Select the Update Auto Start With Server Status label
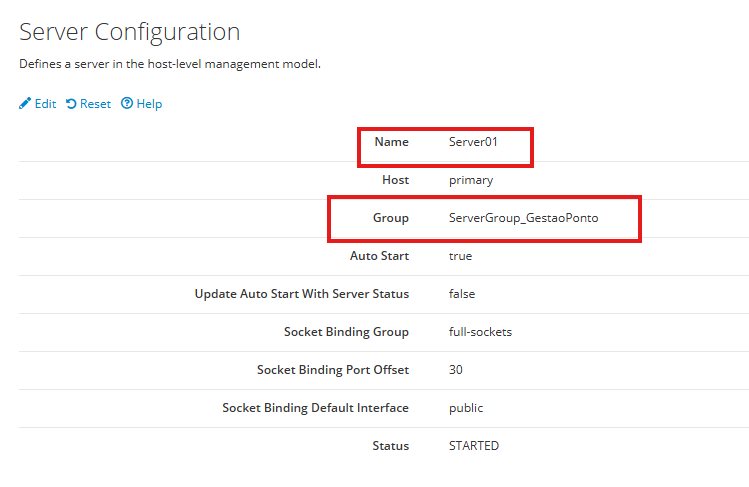Image resolution: width=749 pixels, height=487 pixels. (301, 294)
